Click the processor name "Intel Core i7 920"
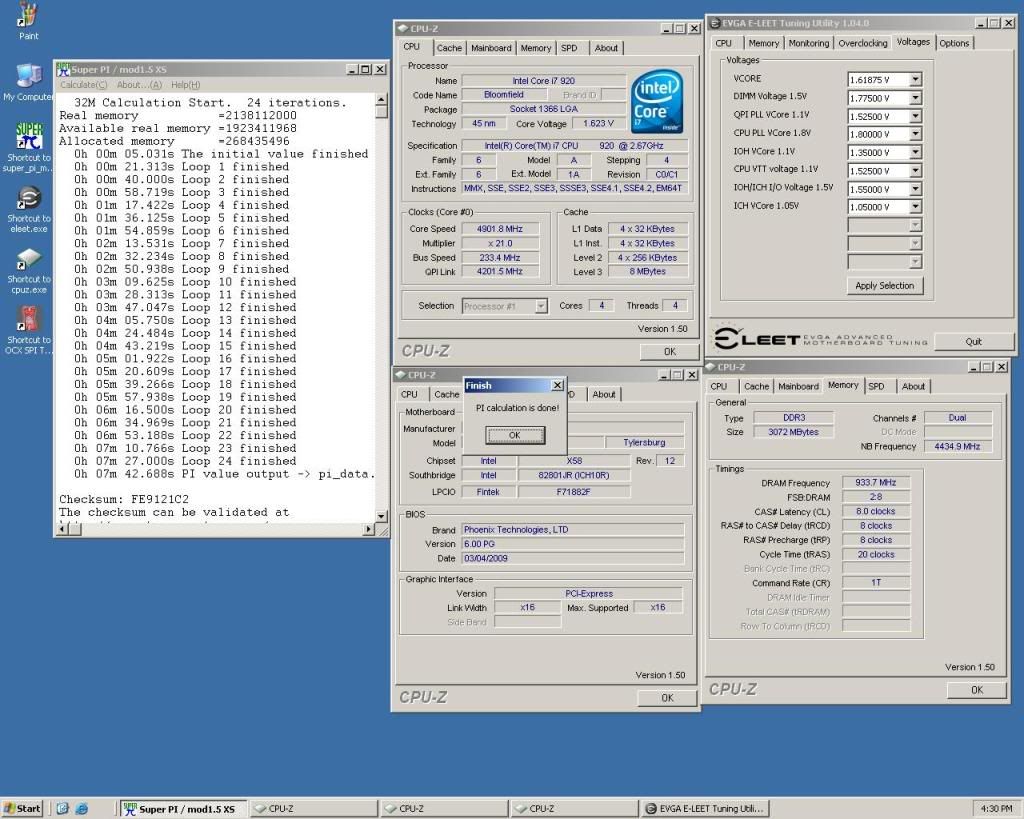This screenshot has width=1024, height=819. [543, 81]
